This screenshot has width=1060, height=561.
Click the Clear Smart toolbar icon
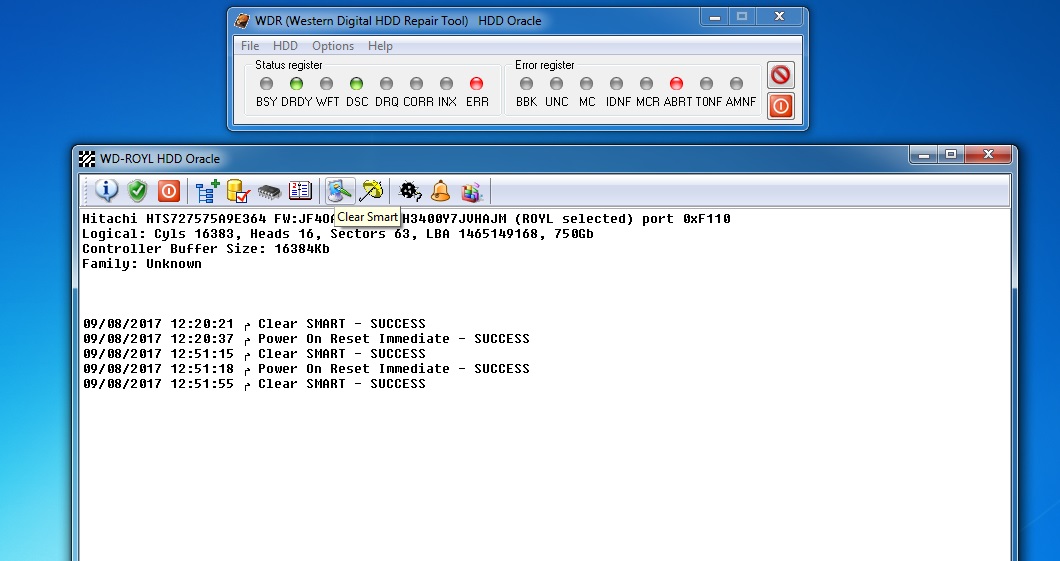click(340, 191)
